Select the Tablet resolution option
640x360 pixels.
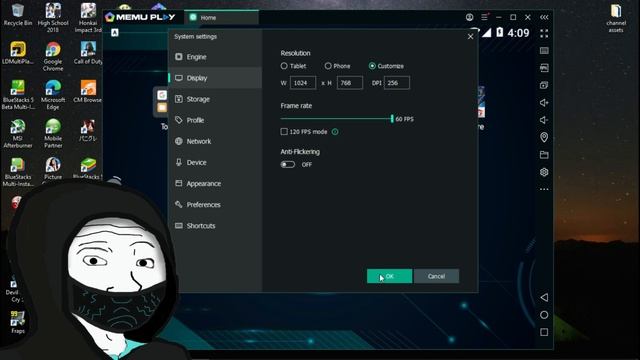284,66
